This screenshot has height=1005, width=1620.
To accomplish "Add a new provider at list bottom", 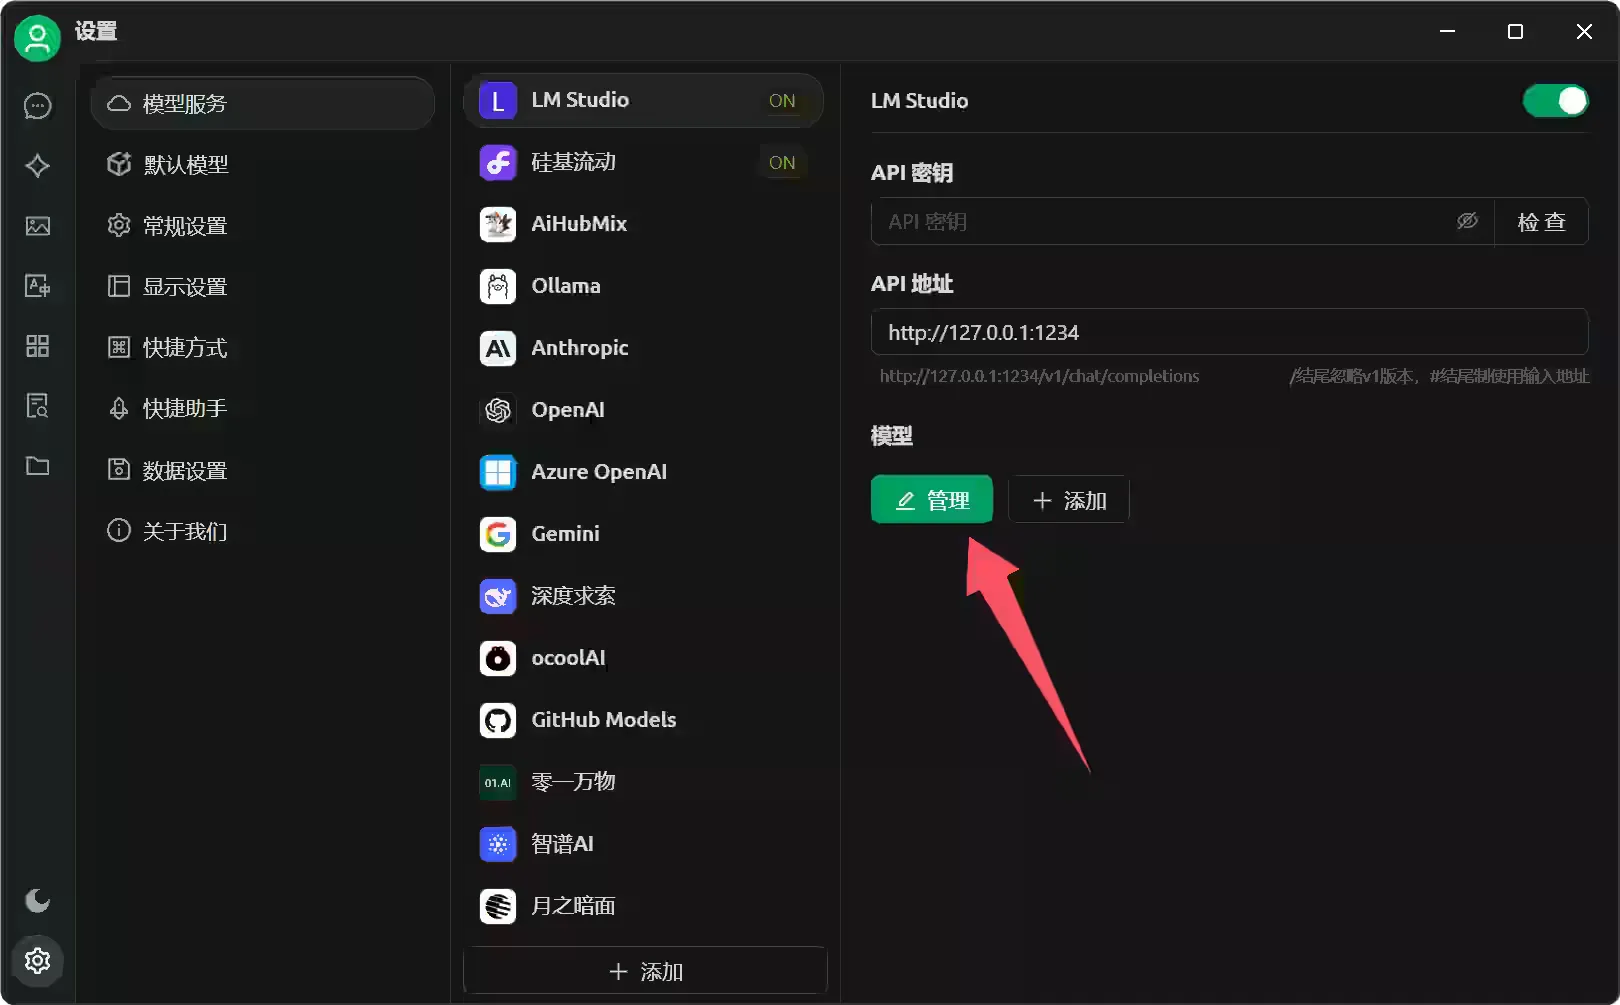I will tap(646, 971).
